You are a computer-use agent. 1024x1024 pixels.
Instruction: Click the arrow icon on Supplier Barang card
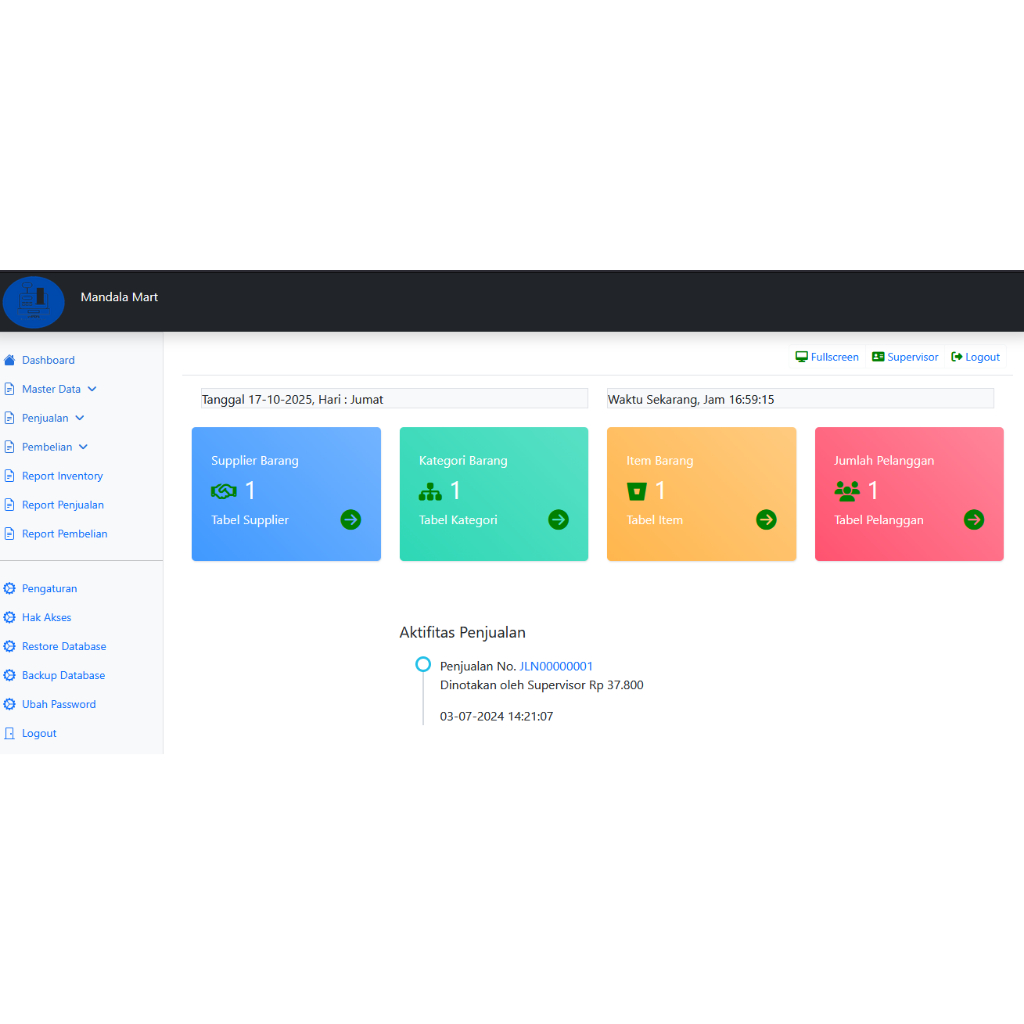351,520
